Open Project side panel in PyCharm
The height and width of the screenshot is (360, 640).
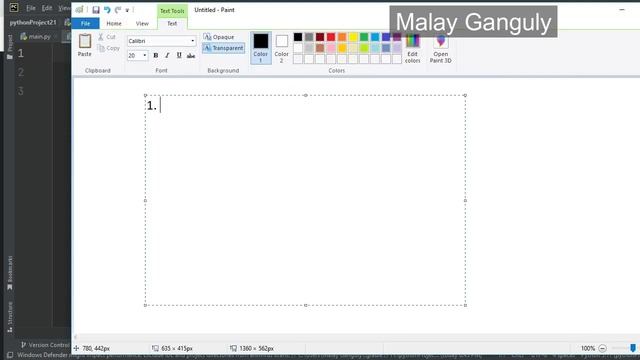10,47
